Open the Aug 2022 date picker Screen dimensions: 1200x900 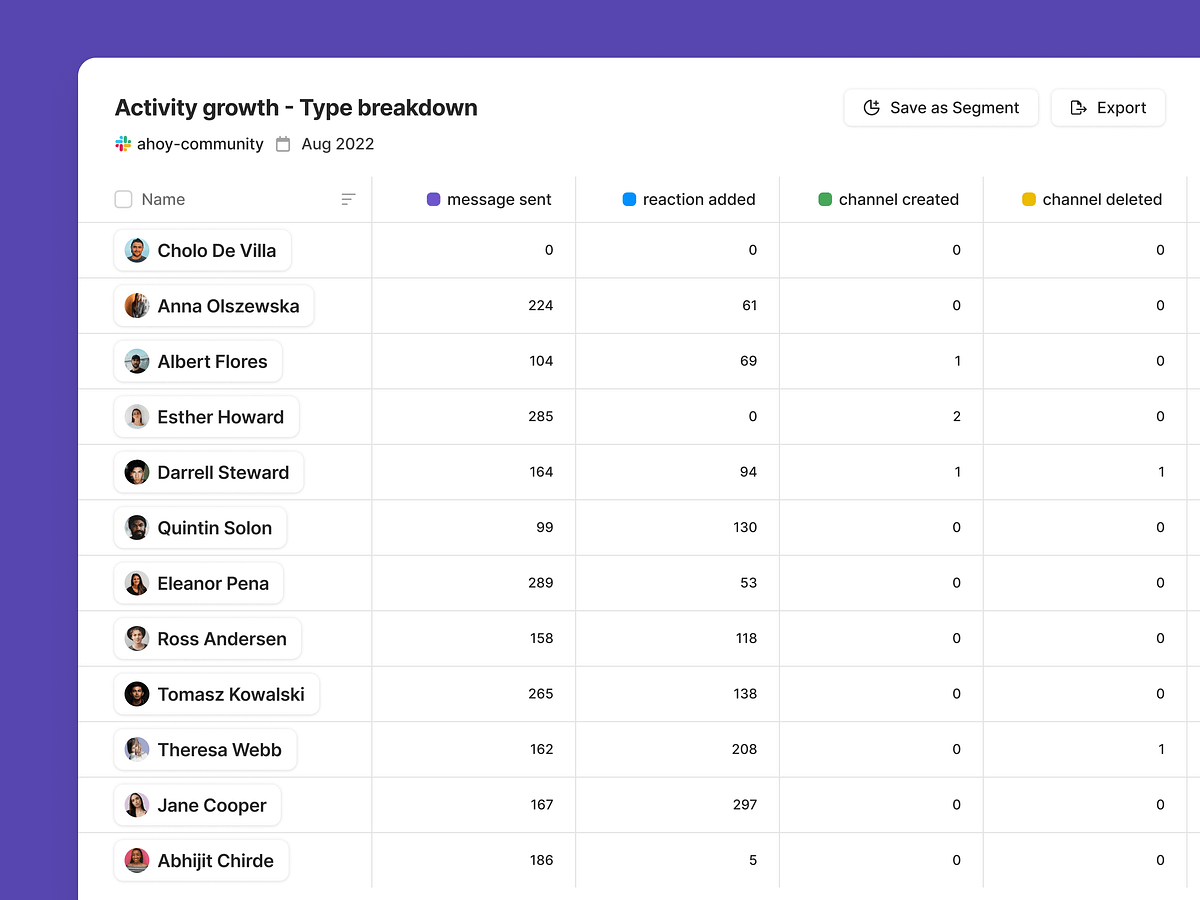337,144
